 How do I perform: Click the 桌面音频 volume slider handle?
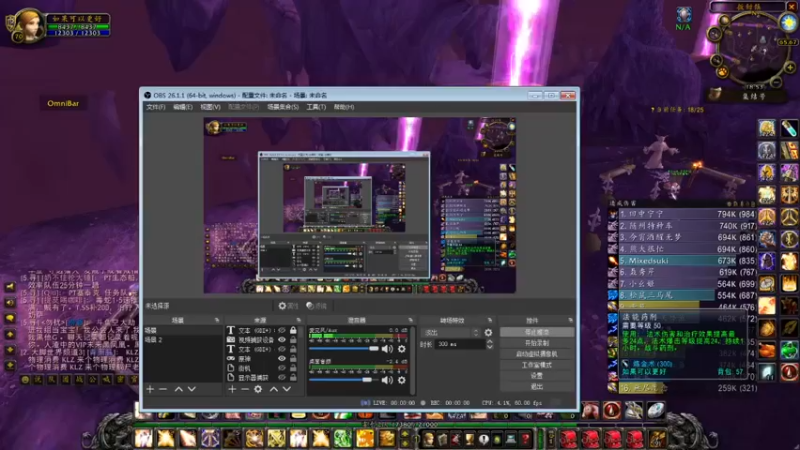click(x=367, y=380)
